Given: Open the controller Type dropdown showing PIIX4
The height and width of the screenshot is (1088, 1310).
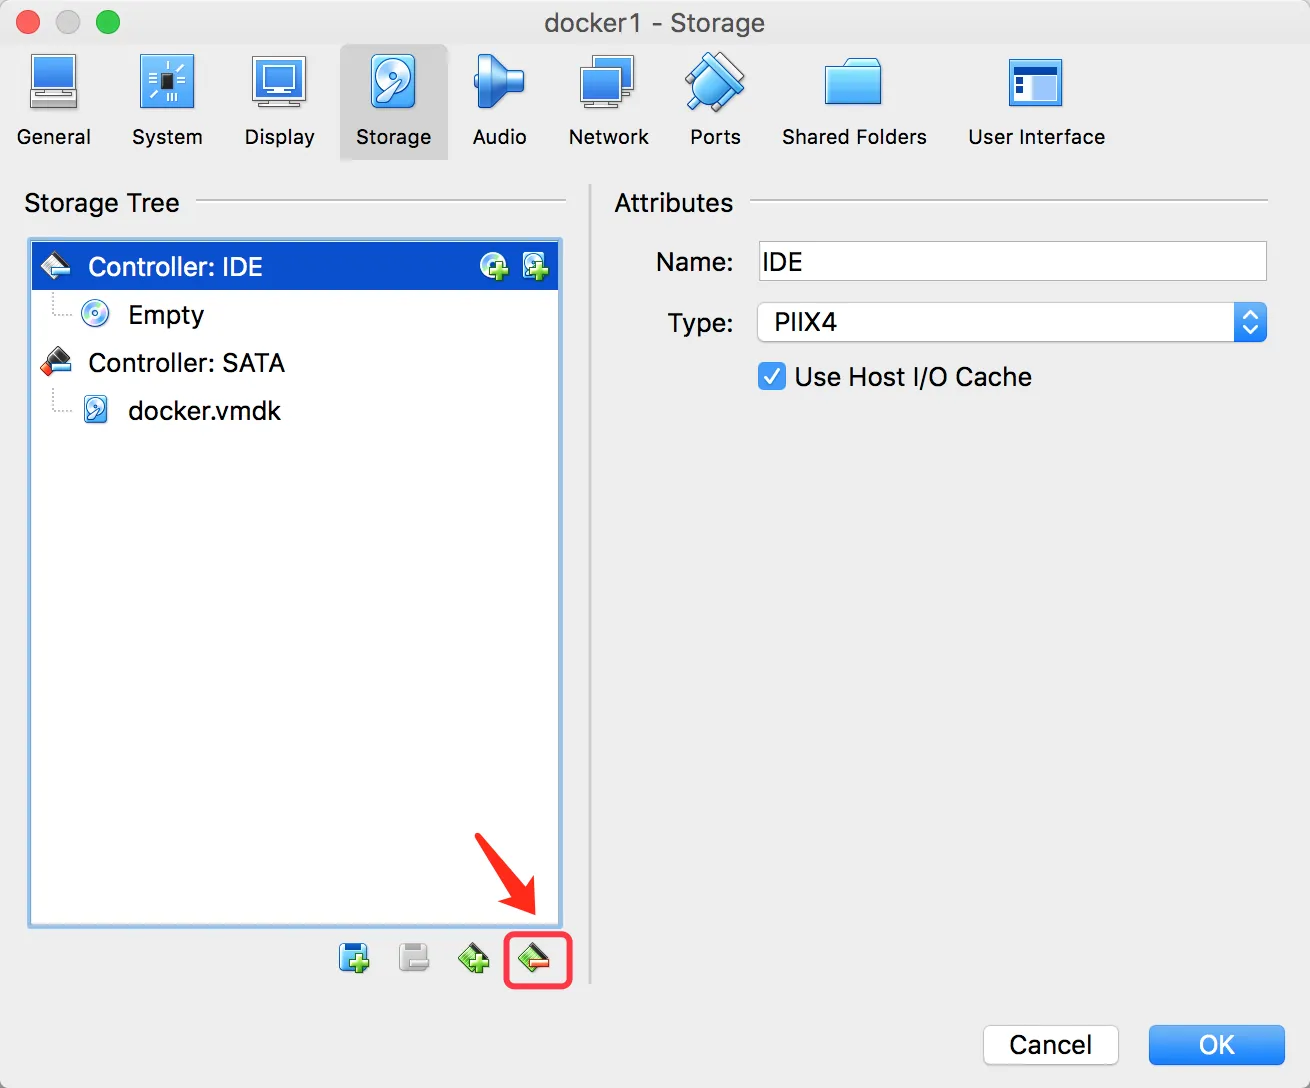Looking at the screenshot, I should [x=1012, y=322].
